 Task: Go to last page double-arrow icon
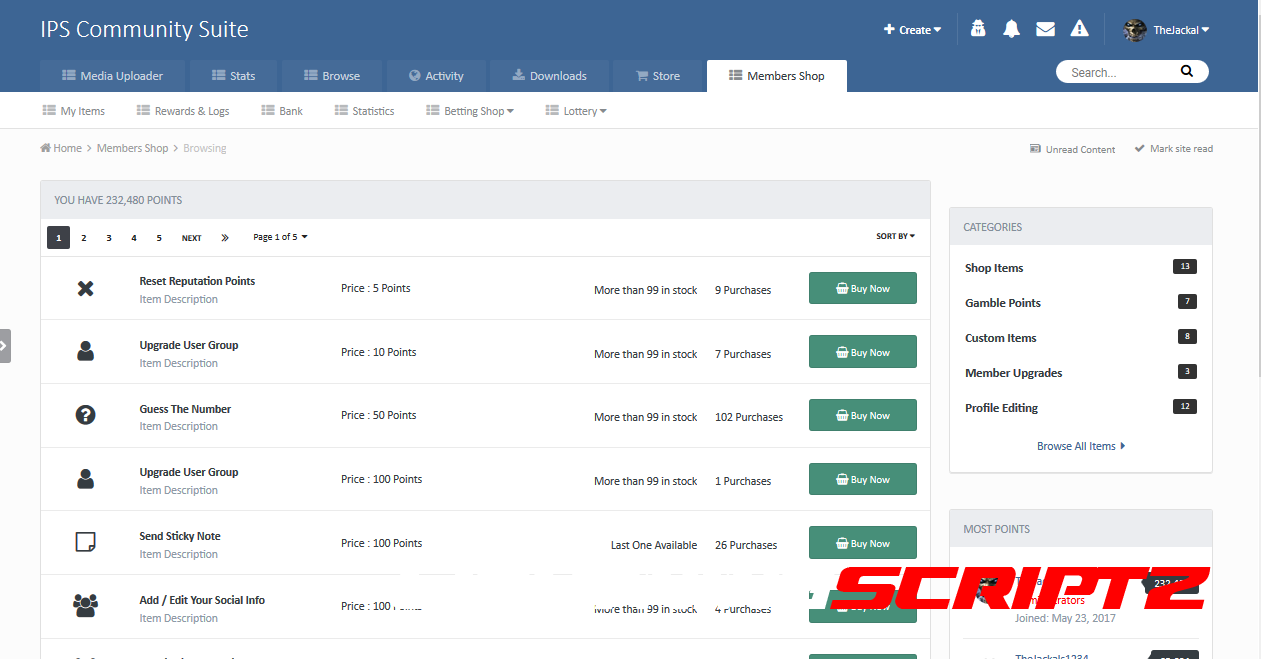(225, 238)
